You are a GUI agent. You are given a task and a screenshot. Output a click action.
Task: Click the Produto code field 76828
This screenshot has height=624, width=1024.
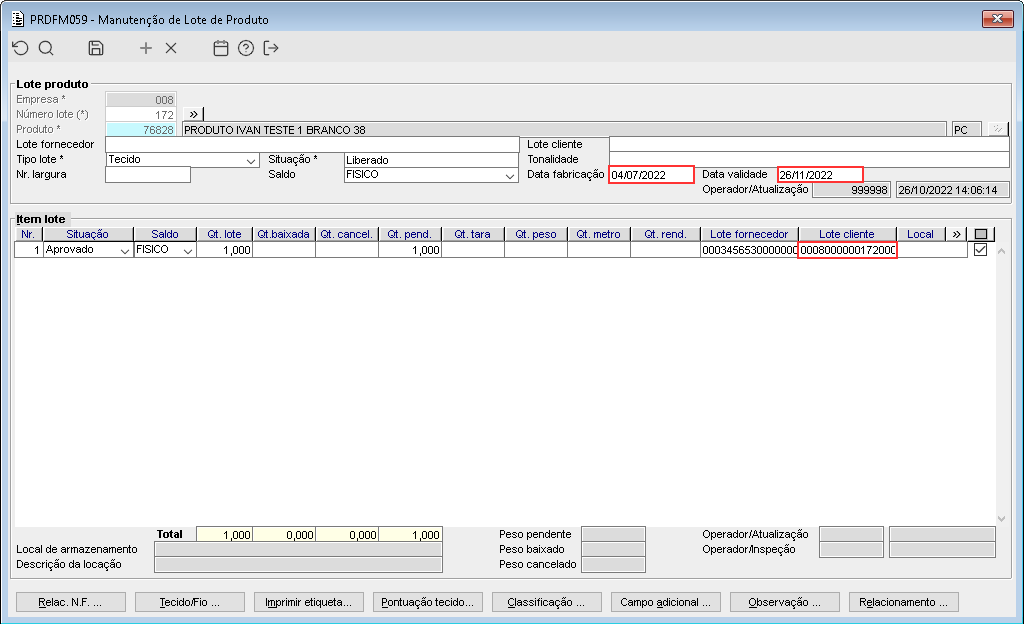141,129
